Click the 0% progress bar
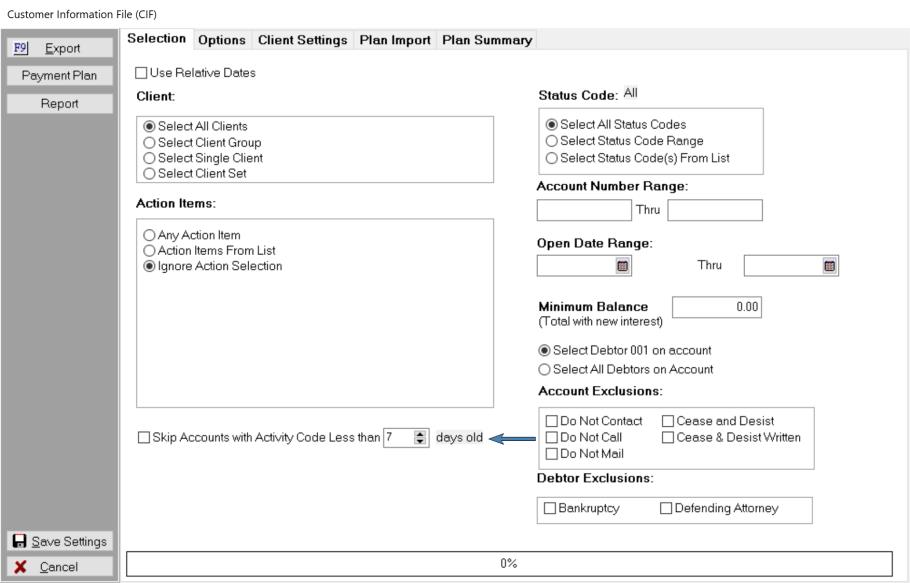The width and height of the screenshot is (910, 583). pyautogui.click(x=509, y=564)
